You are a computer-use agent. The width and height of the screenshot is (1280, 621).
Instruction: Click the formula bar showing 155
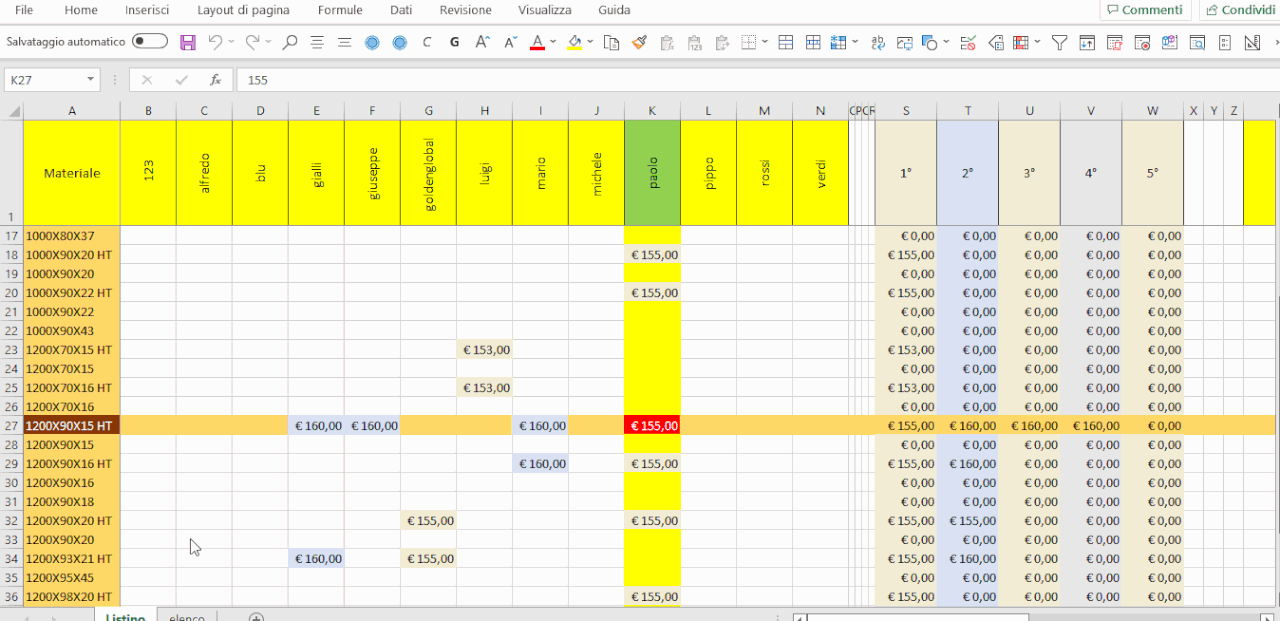tap(758, 80)
